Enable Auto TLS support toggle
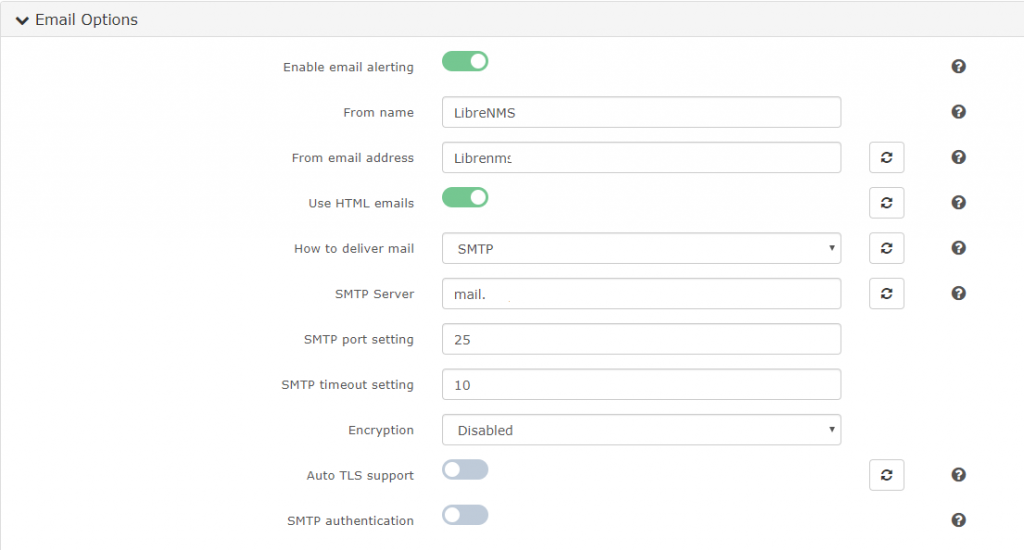This screenshot has height=550, width=1024. [465, 470]
